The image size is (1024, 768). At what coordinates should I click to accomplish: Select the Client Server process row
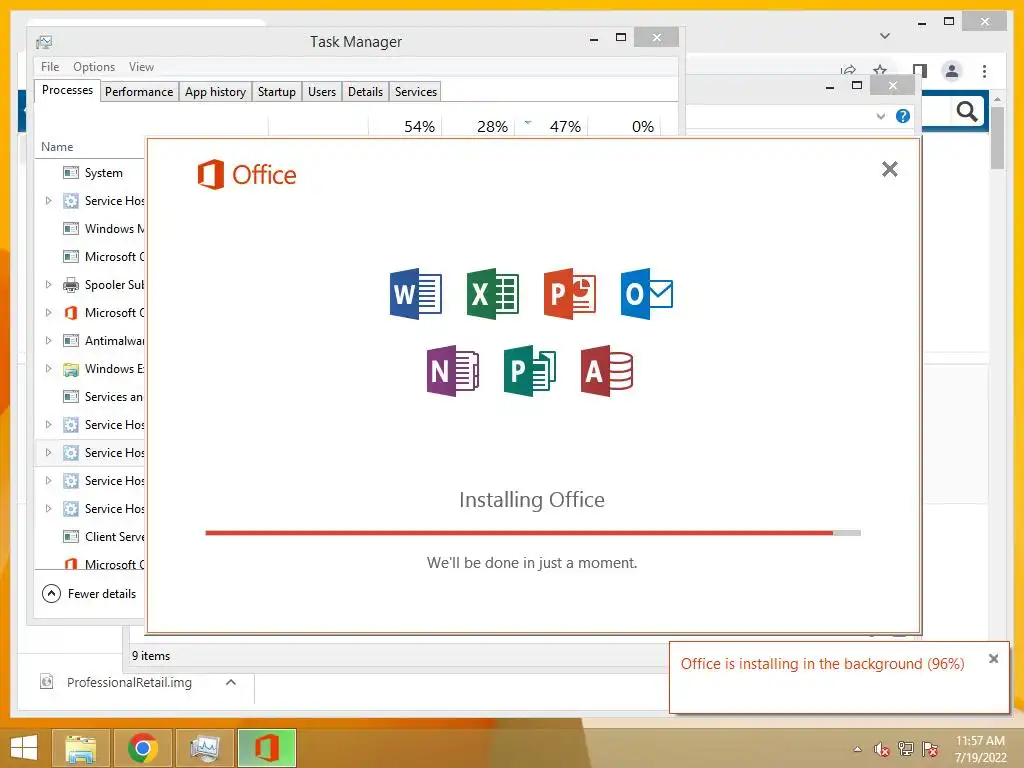[90, 536]
